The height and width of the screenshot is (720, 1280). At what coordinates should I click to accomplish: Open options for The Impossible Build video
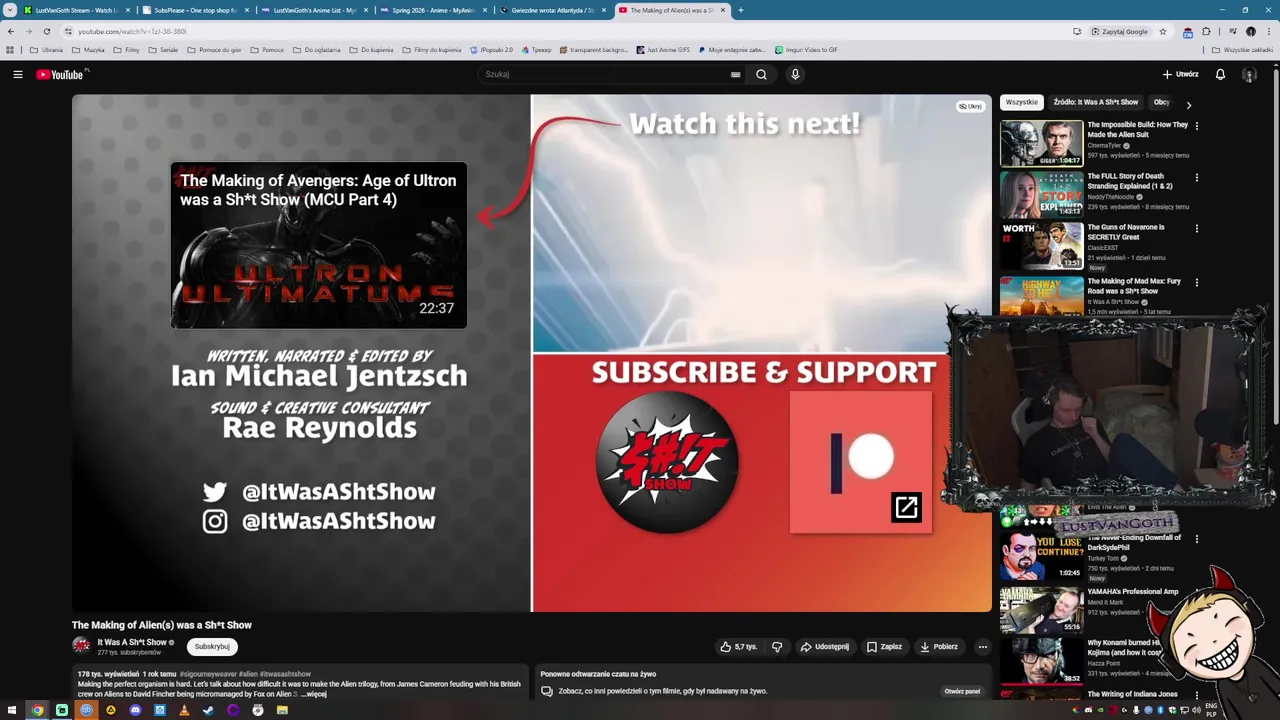point(1196,126)
